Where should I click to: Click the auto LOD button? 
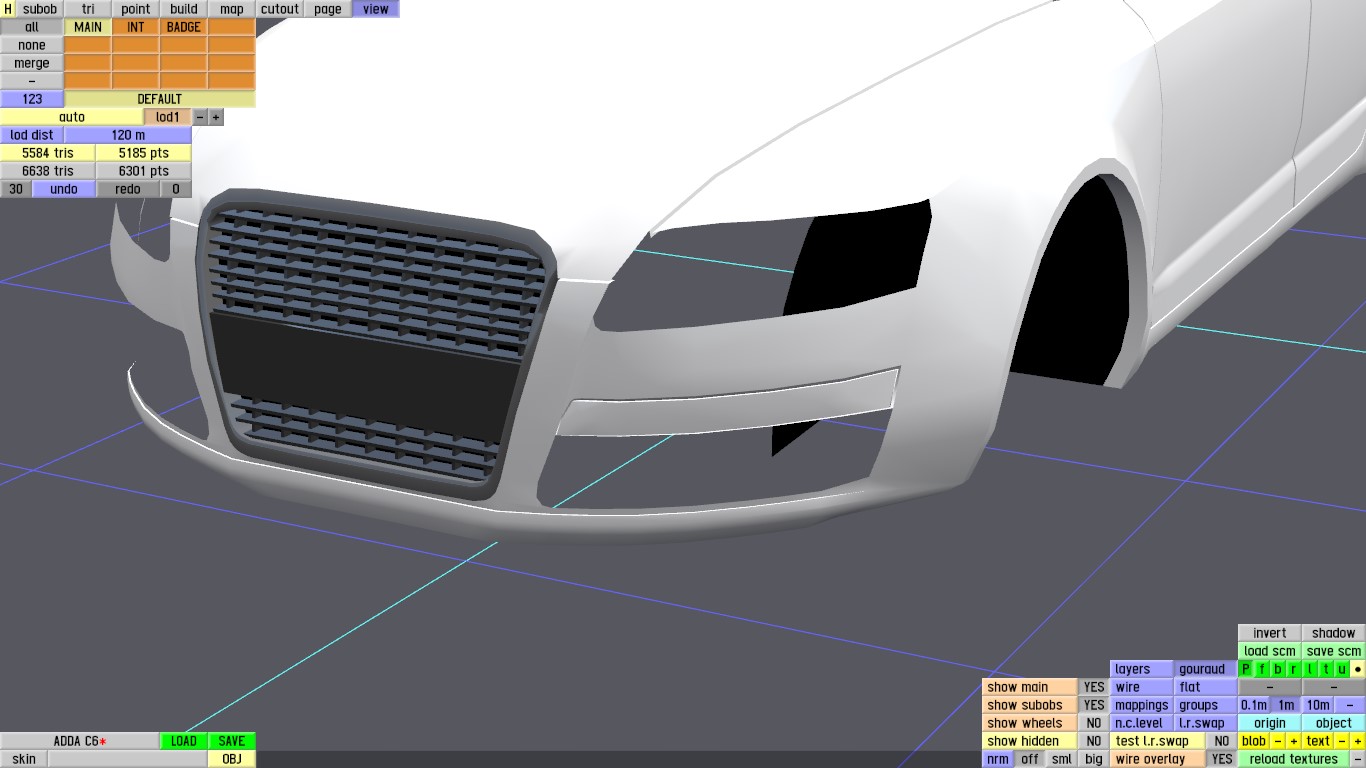click(x=72, y=117)
